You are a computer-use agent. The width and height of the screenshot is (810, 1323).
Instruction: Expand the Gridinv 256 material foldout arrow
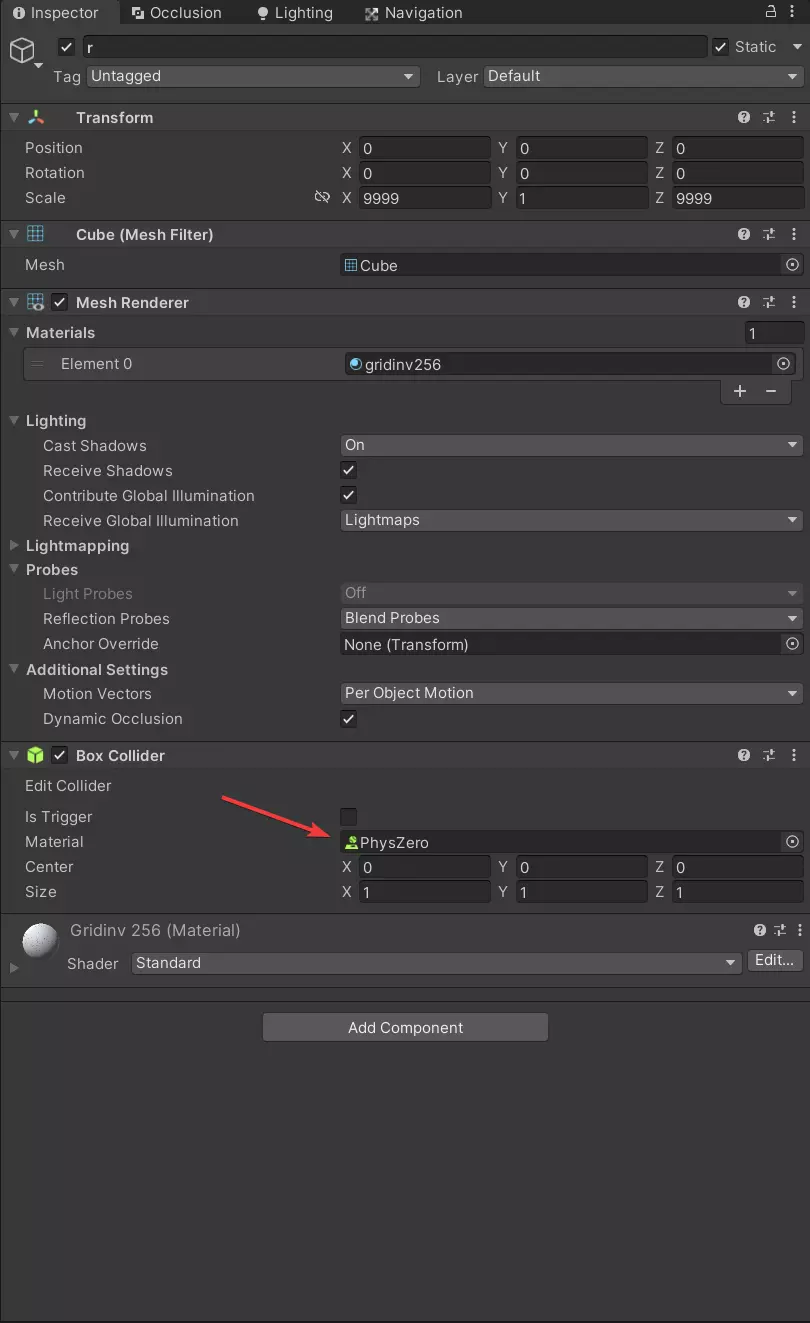14,968
